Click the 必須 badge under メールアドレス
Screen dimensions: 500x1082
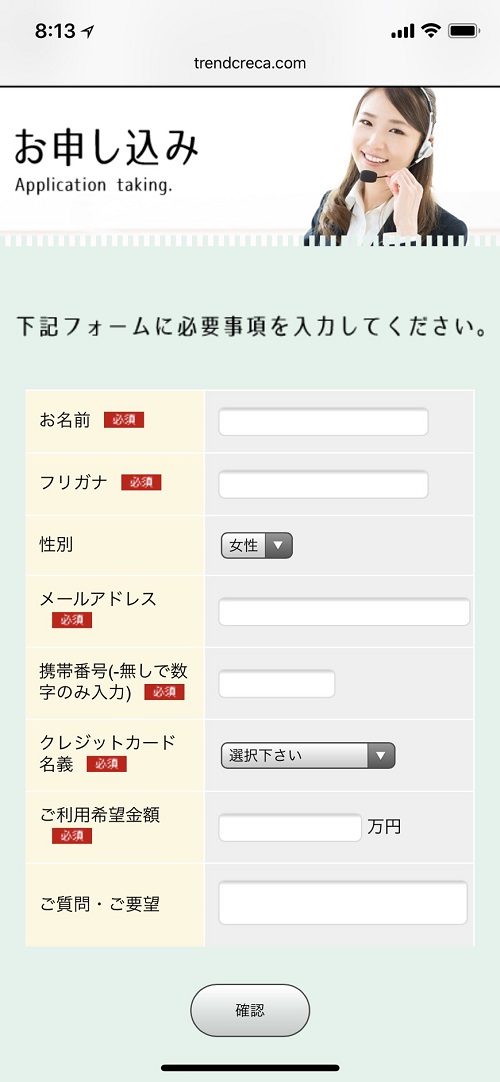point(72,620)
